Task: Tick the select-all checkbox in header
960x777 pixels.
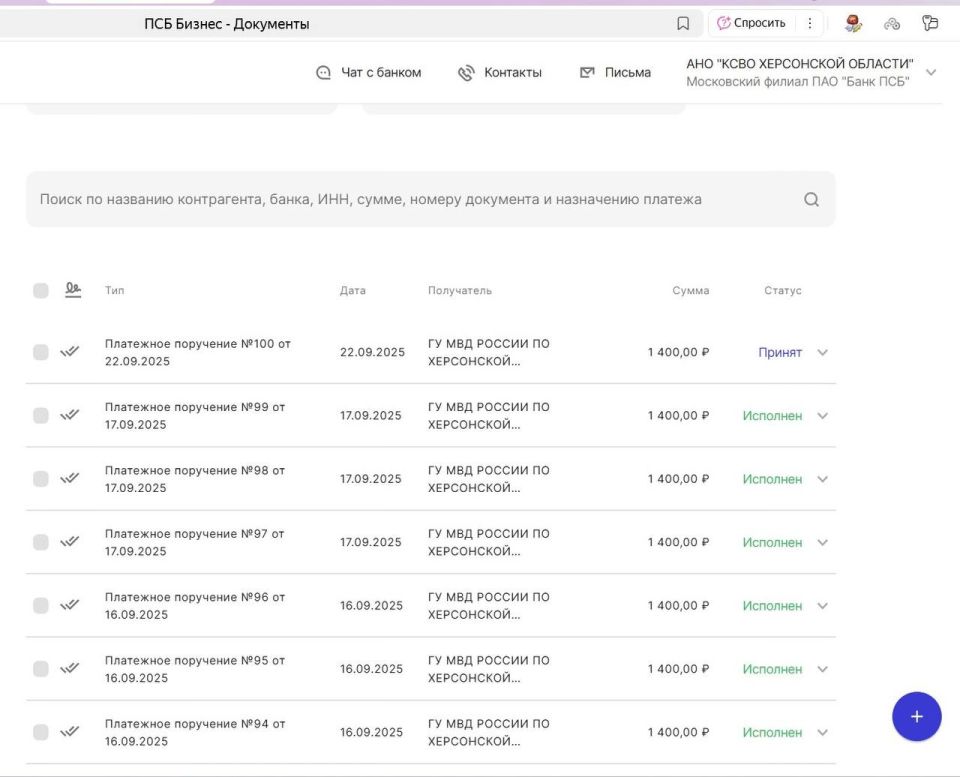Action: point(40,291)
